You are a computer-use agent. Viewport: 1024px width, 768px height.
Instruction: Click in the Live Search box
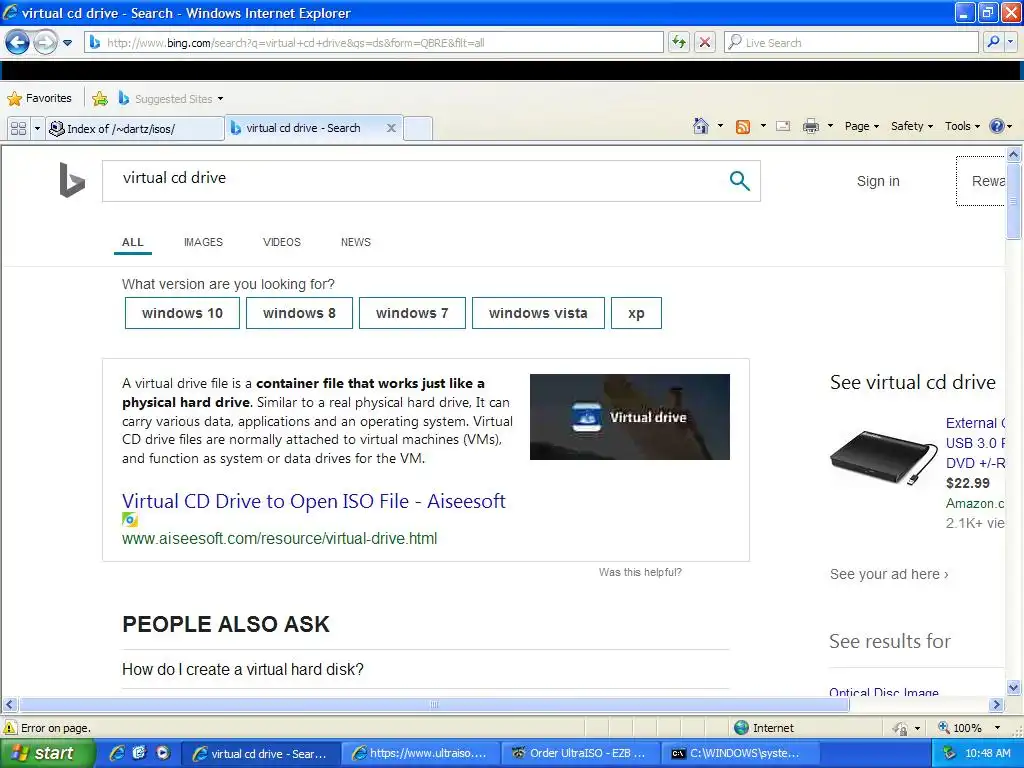851,42
